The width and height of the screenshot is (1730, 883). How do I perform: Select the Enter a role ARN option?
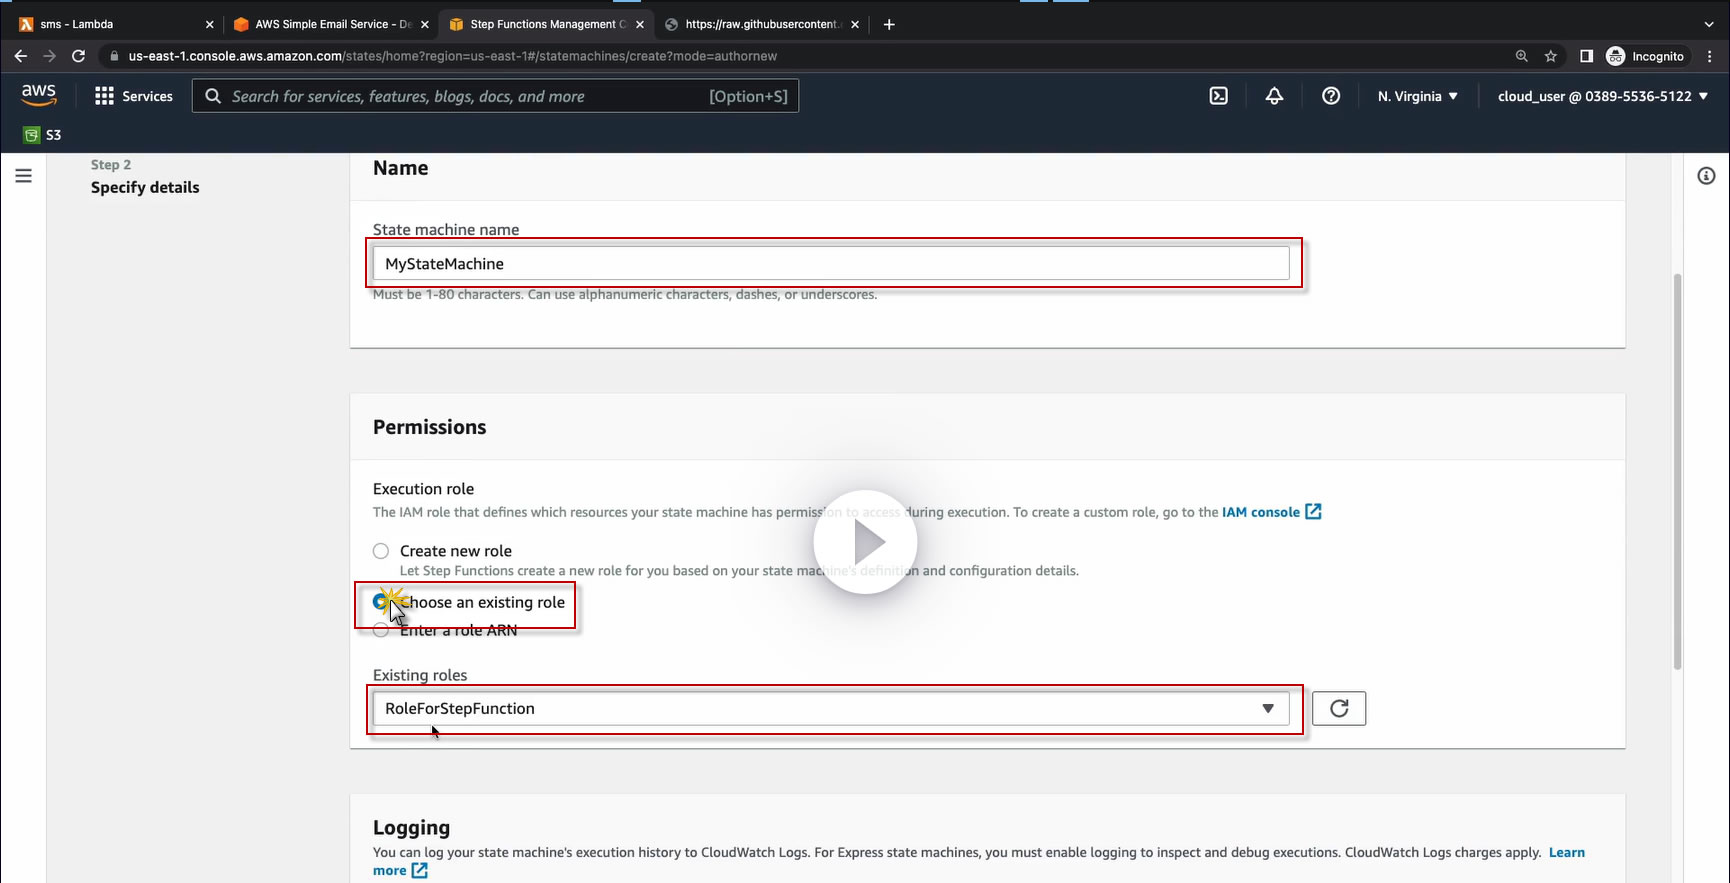coord(381,630)
